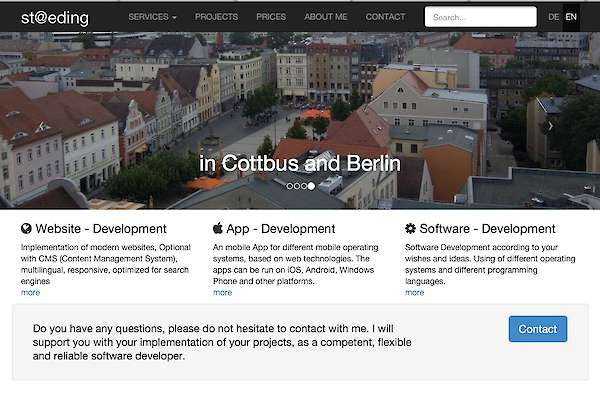Click the 'Do you have any questions' paragraph
Image resolution: width=600 pixels, height=400 pixels.
(222, 342)
